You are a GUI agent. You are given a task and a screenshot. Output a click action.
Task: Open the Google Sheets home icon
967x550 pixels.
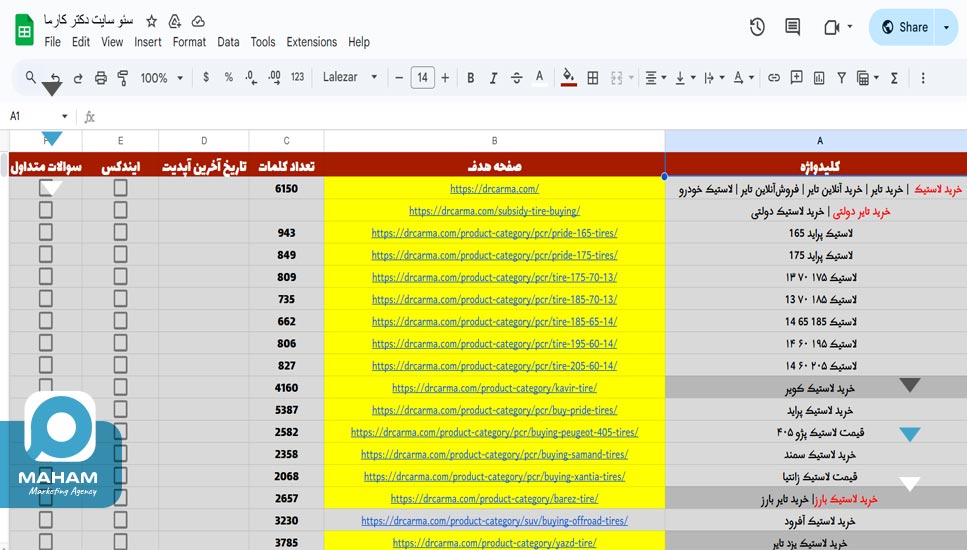[25, 31]
